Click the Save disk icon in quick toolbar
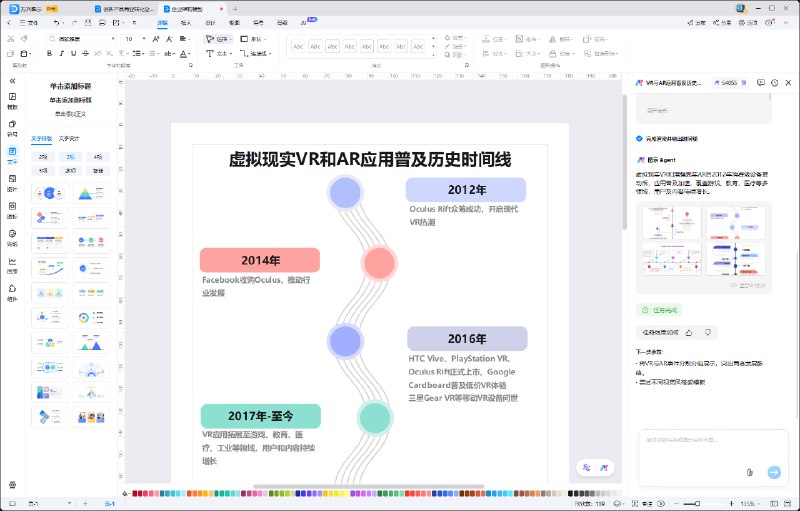The image size is (800, 511). (88, 23)
